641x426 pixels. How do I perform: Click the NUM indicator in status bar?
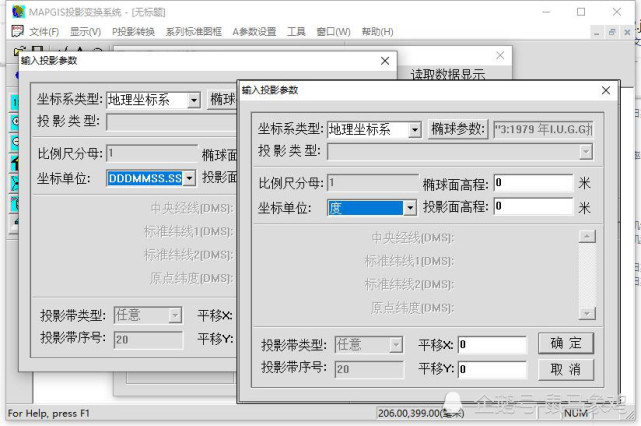[576, 413]
